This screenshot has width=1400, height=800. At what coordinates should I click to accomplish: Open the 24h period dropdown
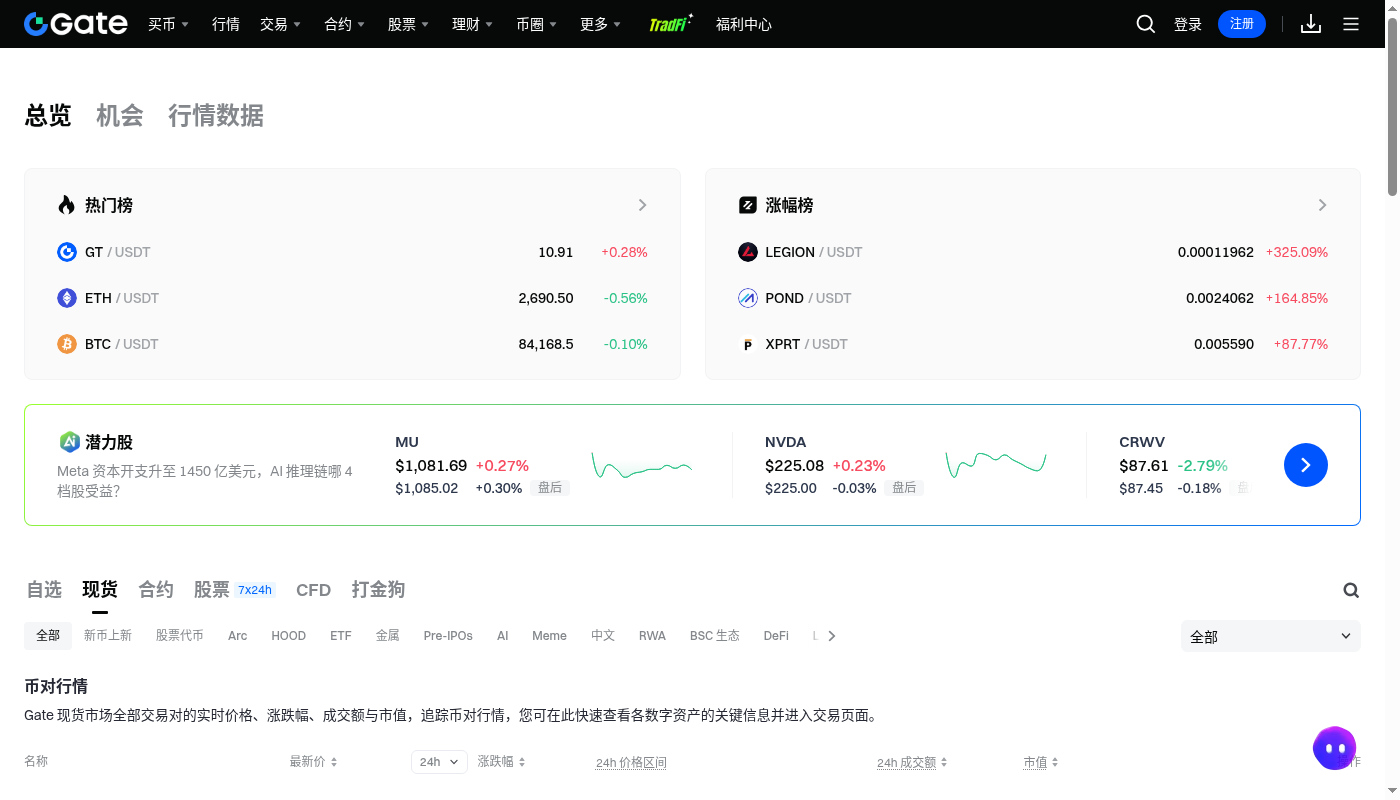[x=439, y=762]
